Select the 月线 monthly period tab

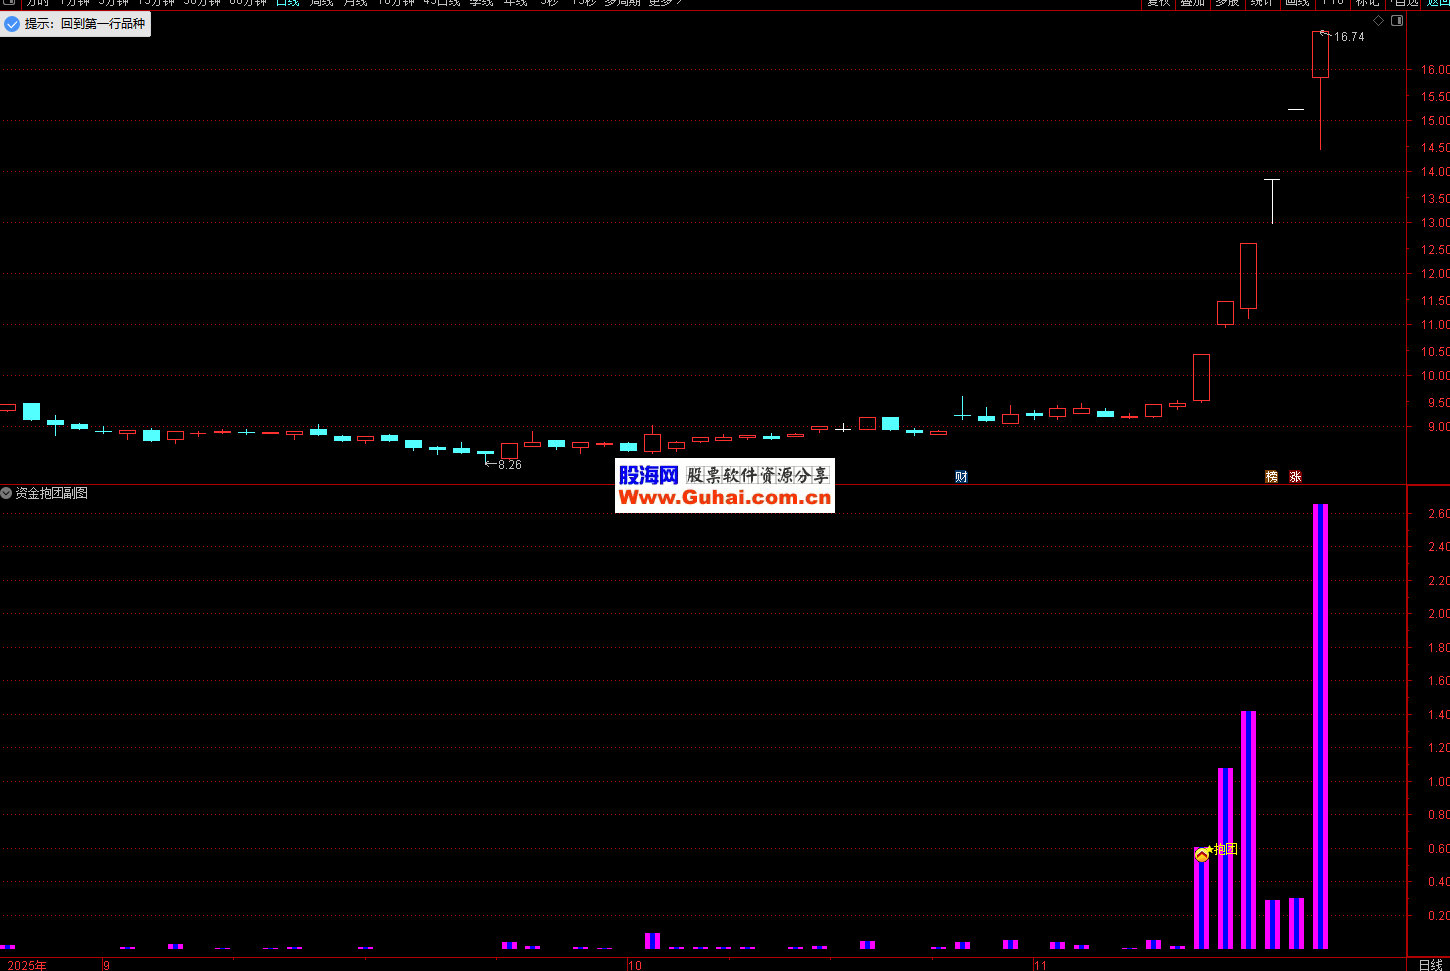[x=355, y=3]
